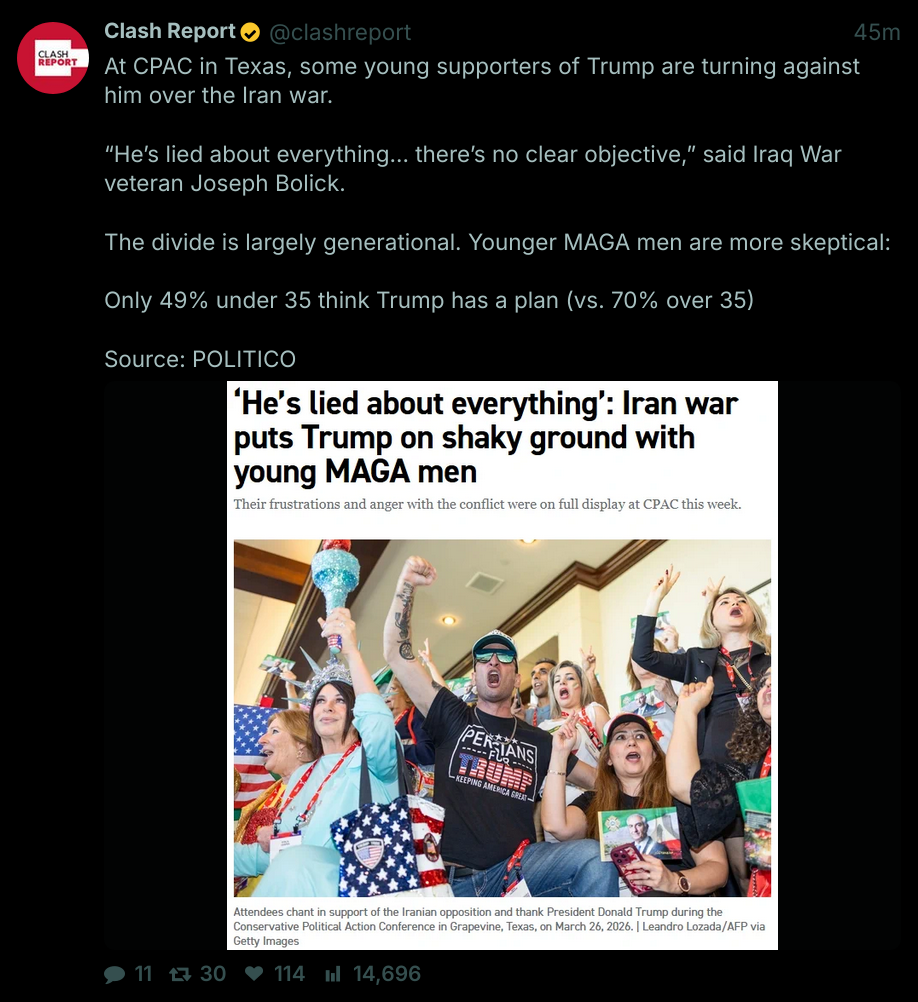Open replies via the comment bubble icon
918x1002 pixels.
click(x=114, y=974)
